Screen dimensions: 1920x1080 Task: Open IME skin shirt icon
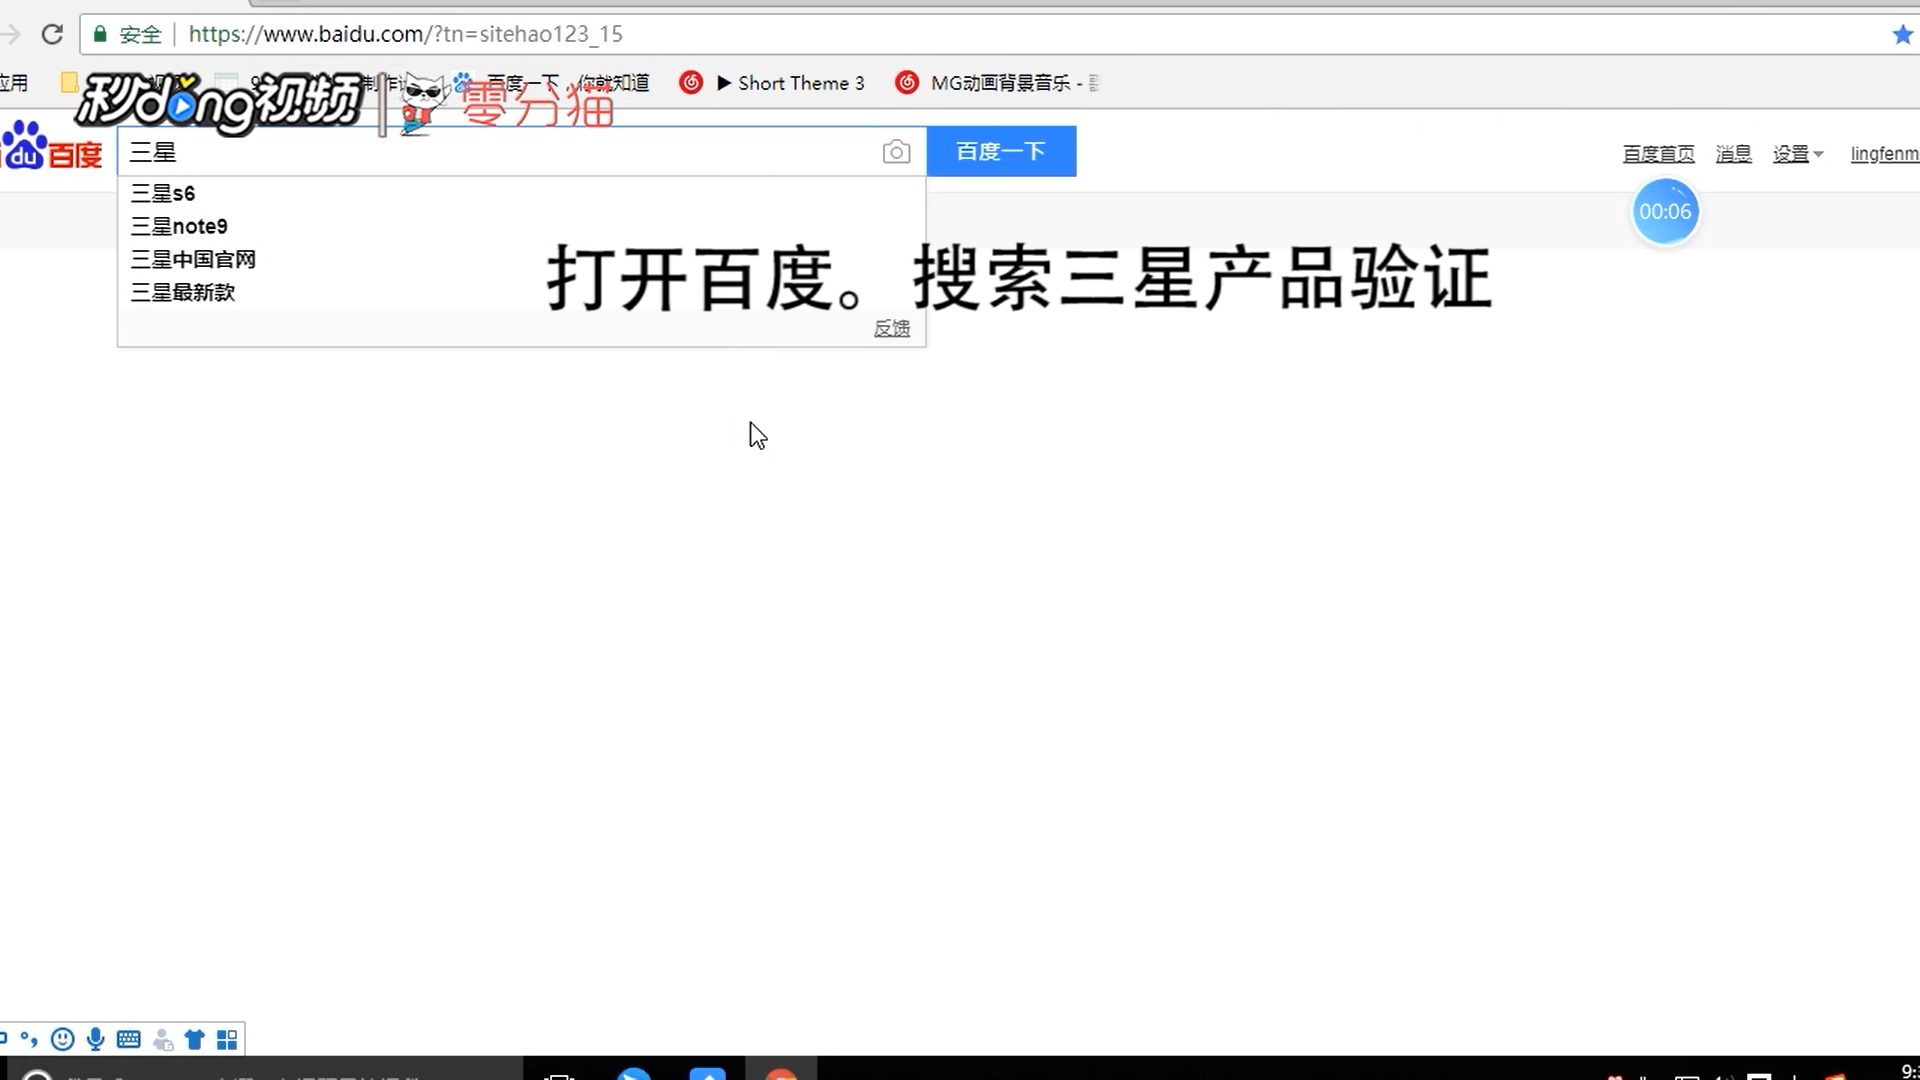coord(195,1040)
